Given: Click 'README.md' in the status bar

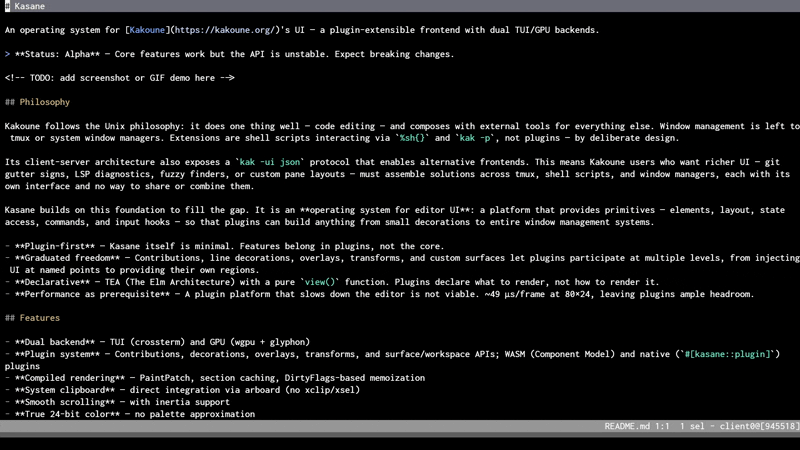Looking at the screenshot, I should 627,426.
